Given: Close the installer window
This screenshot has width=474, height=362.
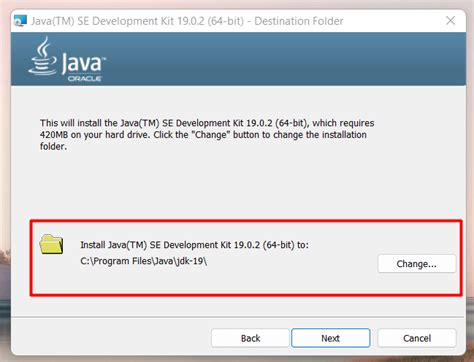Looking at the screenshot, I should click(450, 21).
